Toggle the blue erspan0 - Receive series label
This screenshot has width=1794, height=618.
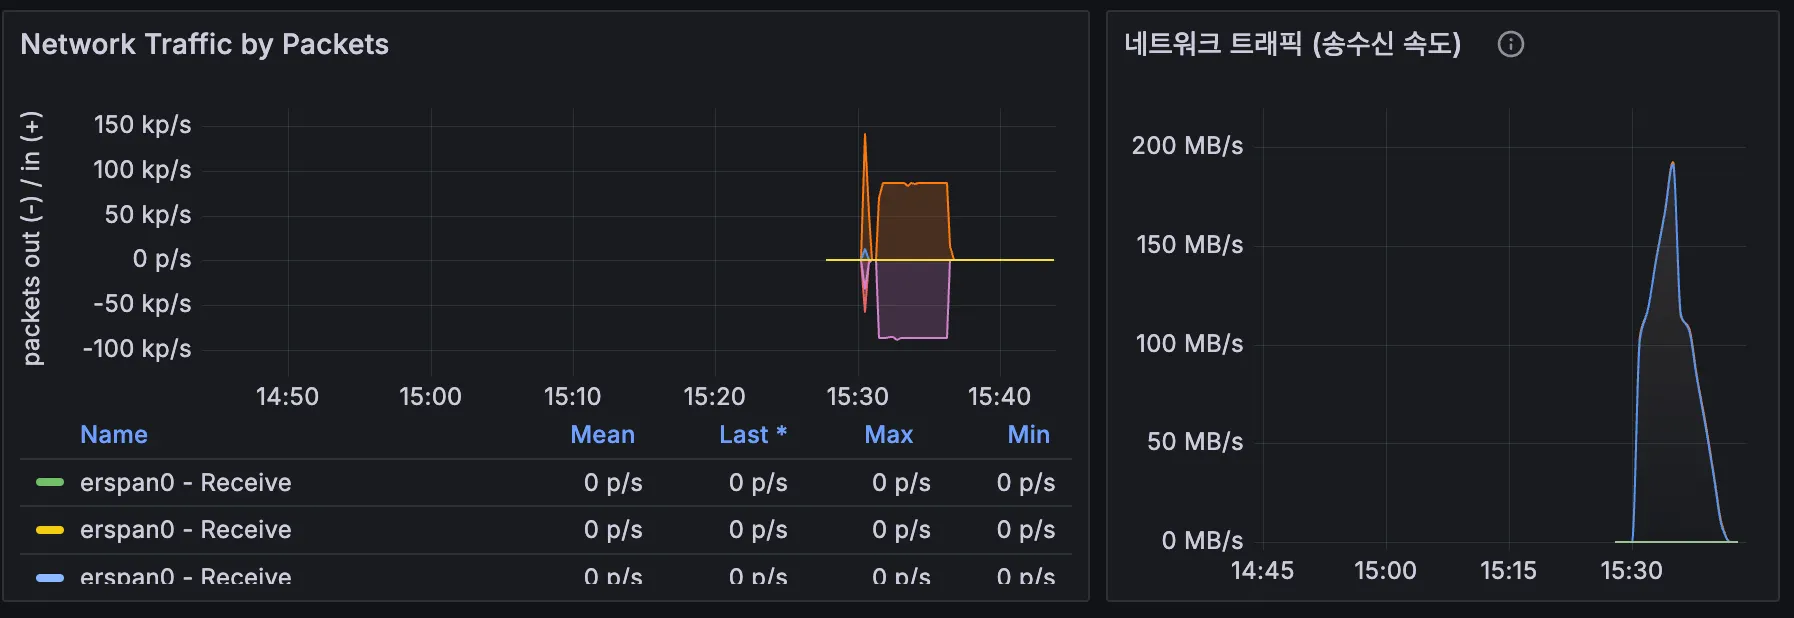pyautogui.click(x=186, y=577)
